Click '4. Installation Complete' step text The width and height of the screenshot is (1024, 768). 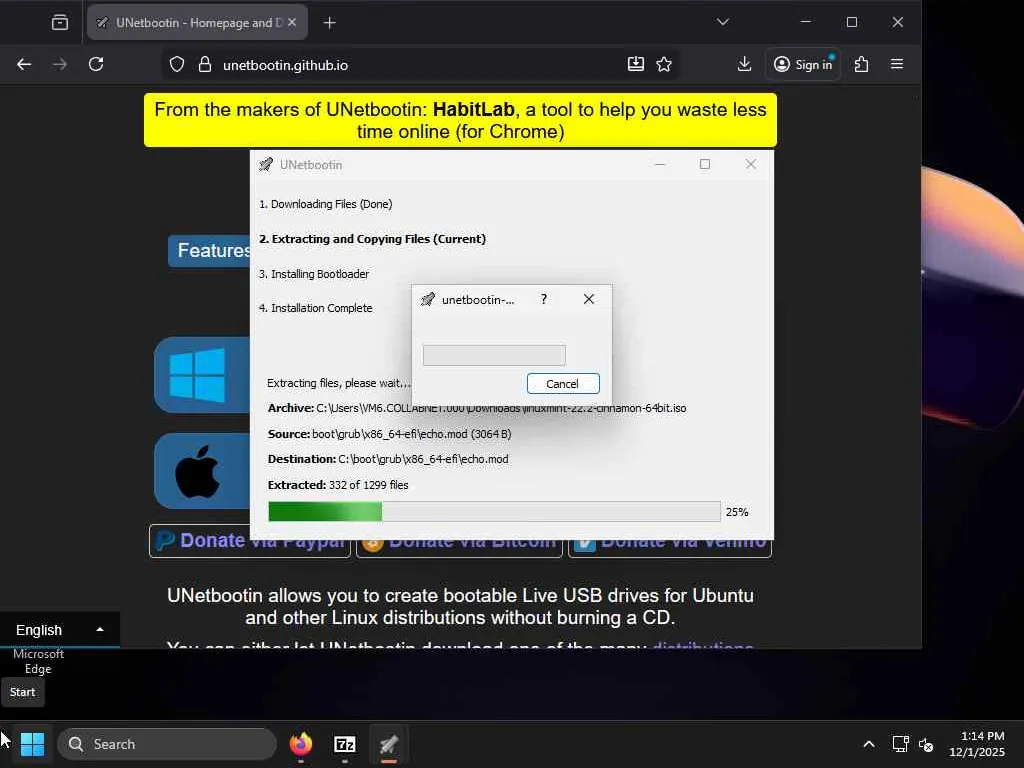[x=315, y=308]
